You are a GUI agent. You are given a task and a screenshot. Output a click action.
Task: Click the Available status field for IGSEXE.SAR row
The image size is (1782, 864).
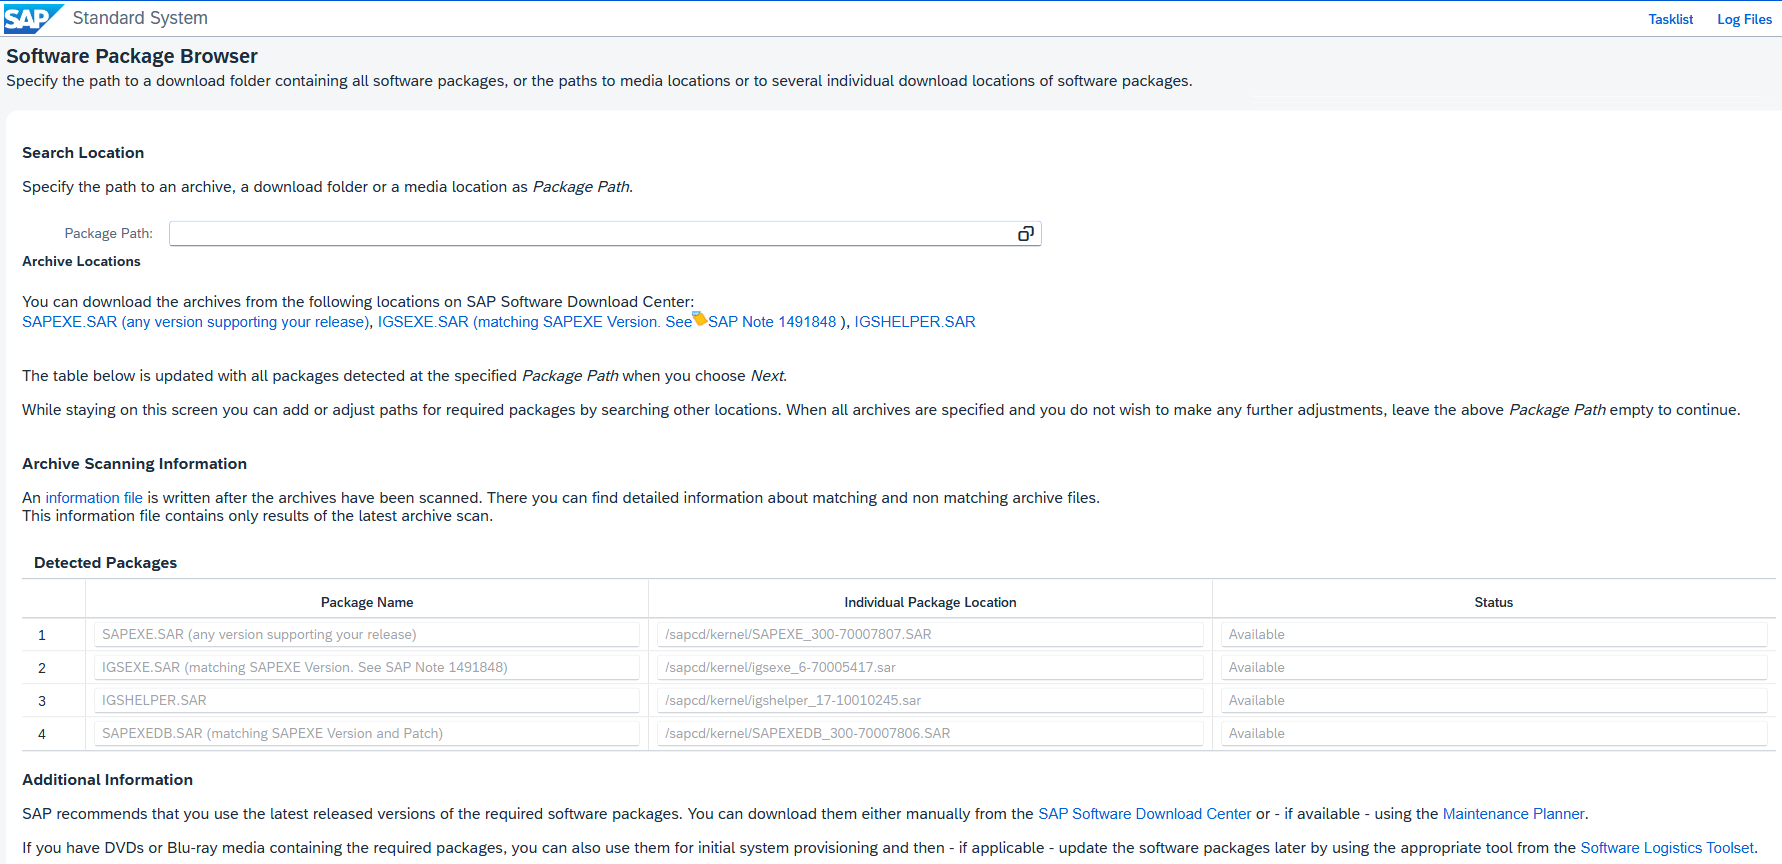click(x=1494, y=667)
